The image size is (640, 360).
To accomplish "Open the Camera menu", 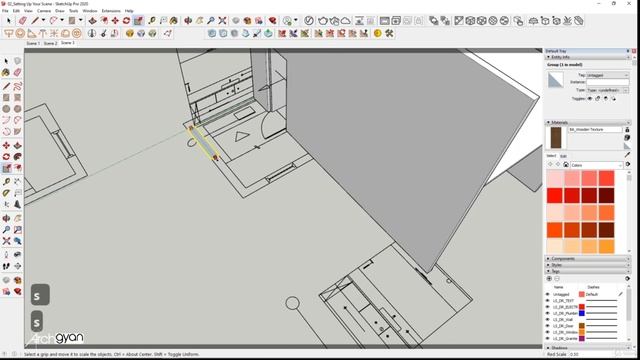I will pyautogui.click(x=44, y=11).
